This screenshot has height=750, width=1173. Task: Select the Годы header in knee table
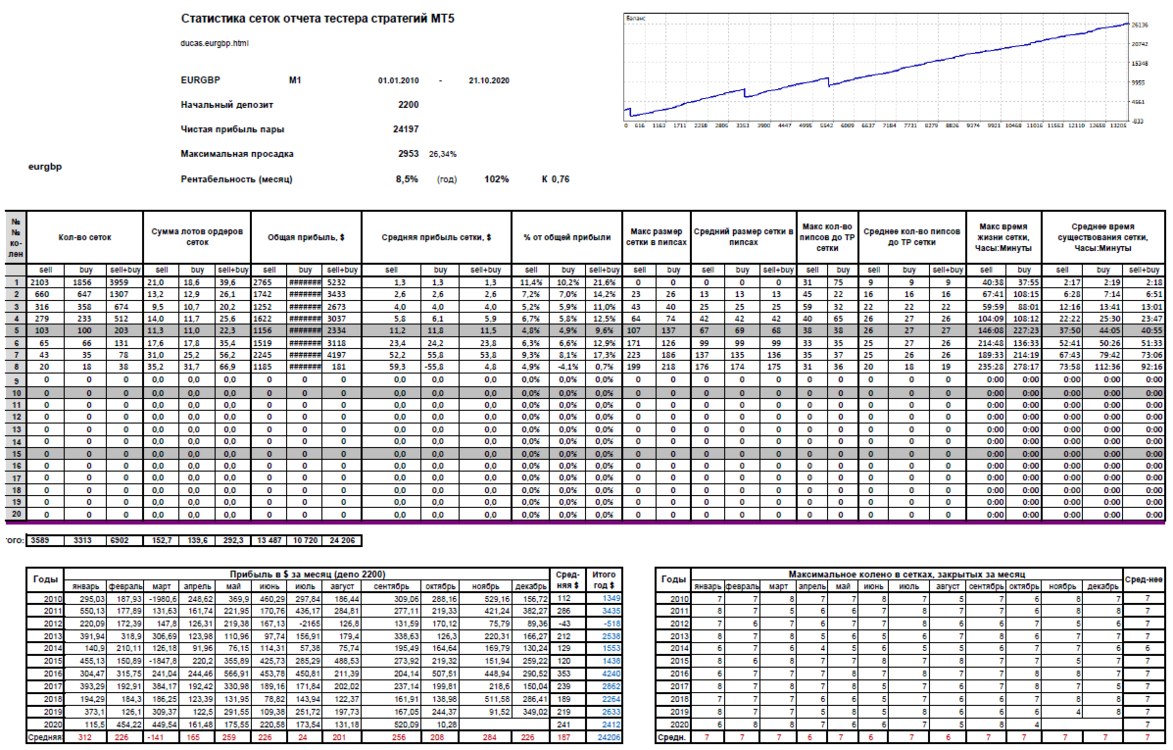tap(673, 579)
